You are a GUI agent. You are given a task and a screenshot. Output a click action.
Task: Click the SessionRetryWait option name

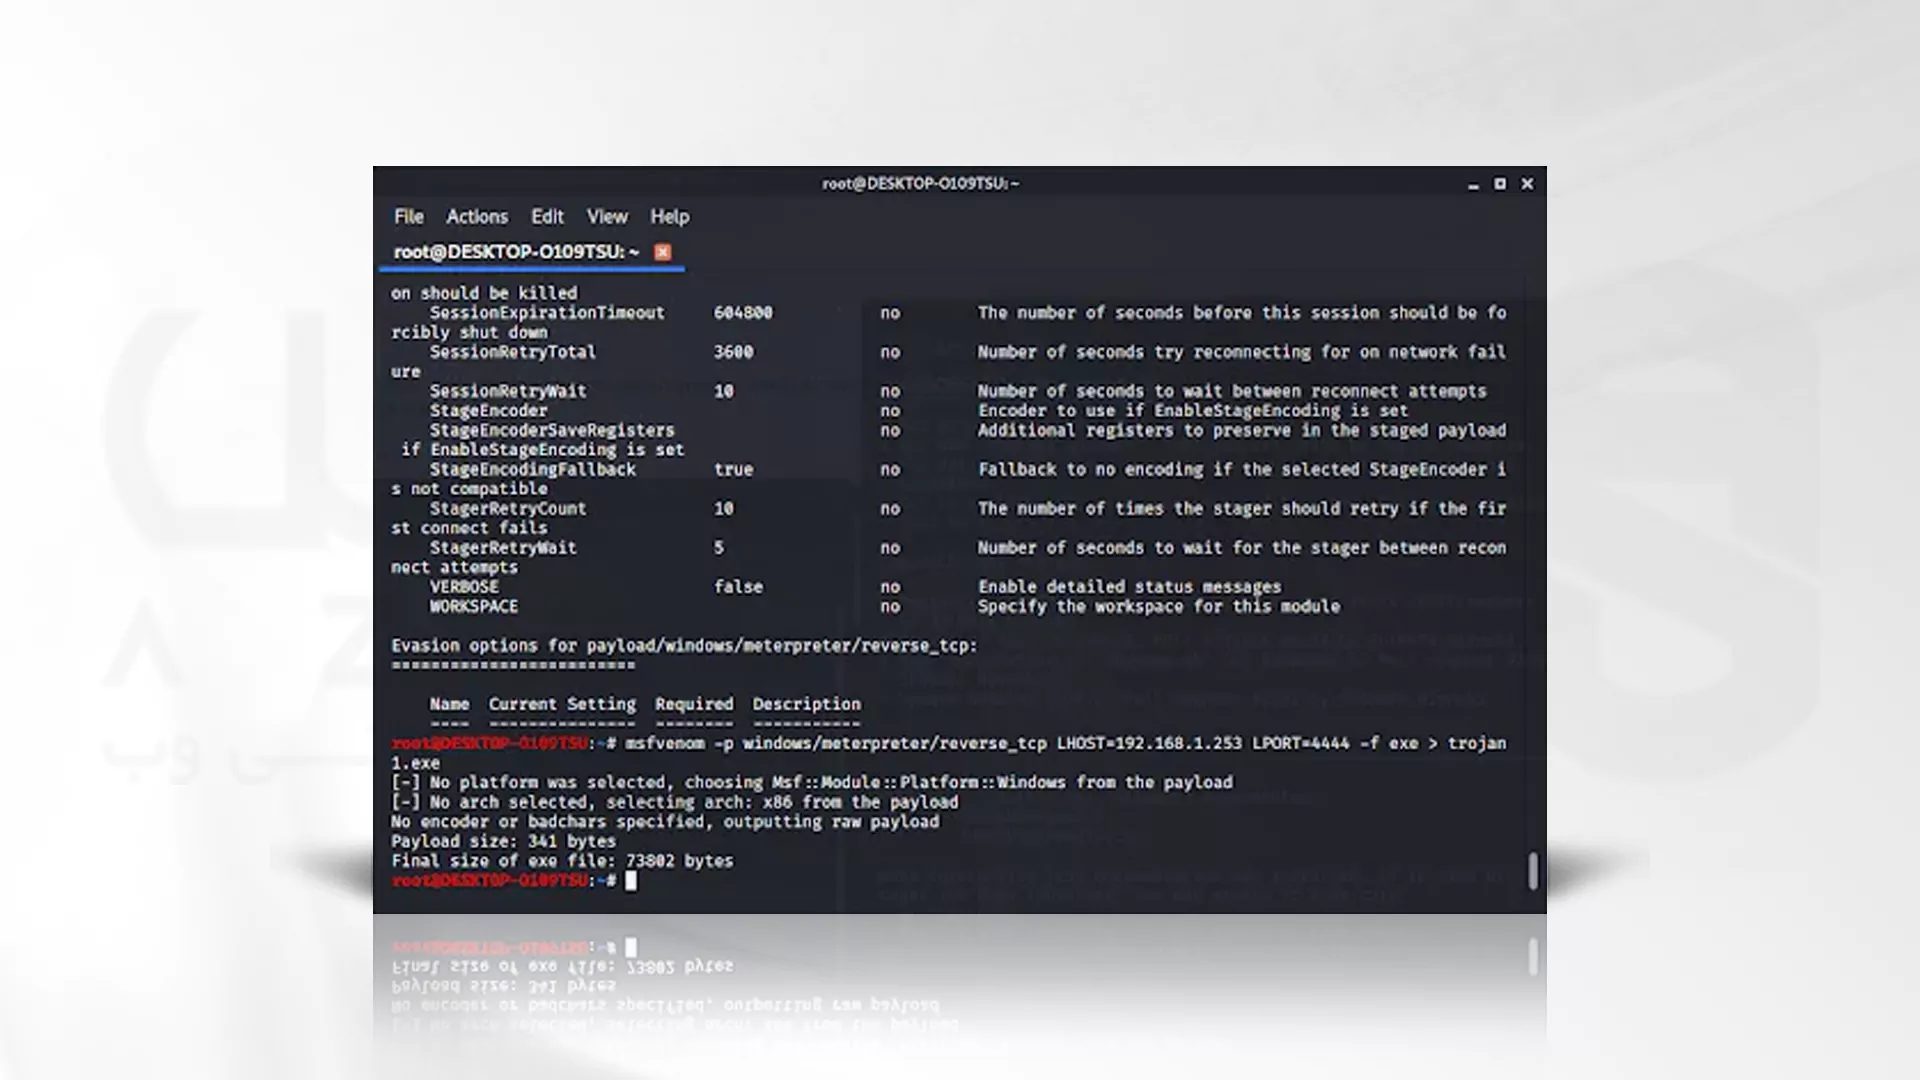(508, 391)
